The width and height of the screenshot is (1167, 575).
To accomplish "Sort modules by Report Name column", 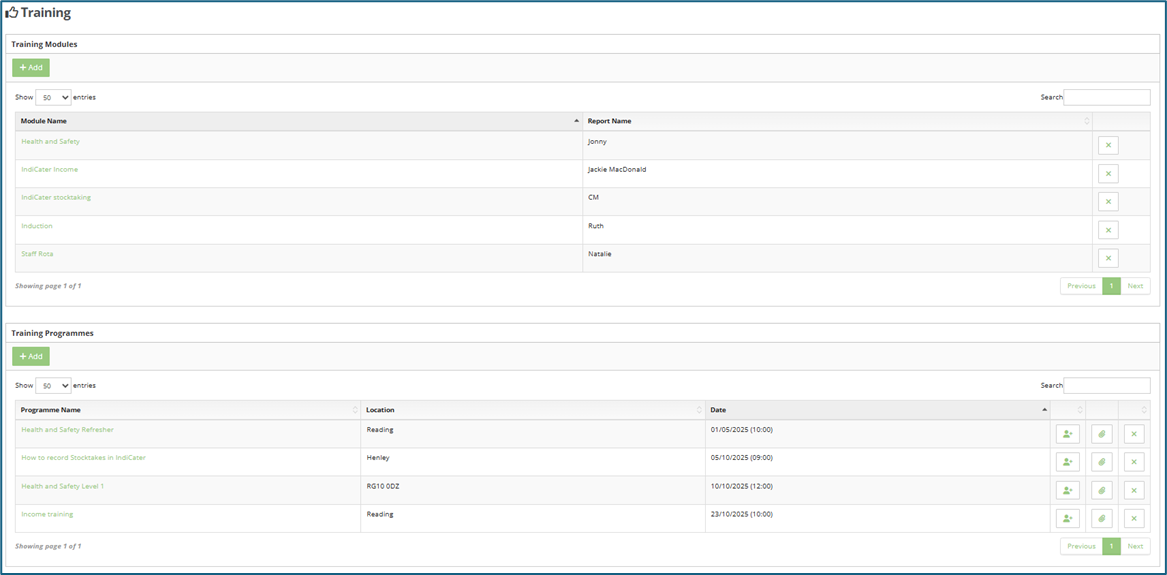I will pyautogui.click(x=838, y=121).
